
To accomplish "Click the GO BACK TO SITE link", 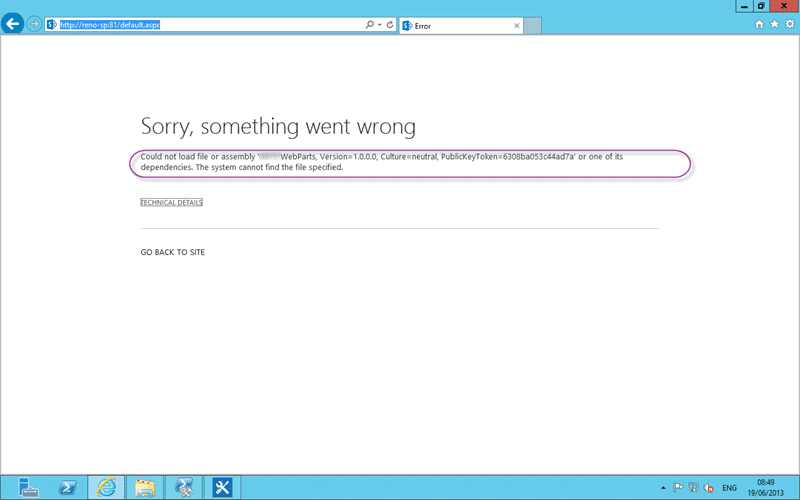I will click(172, 252).
